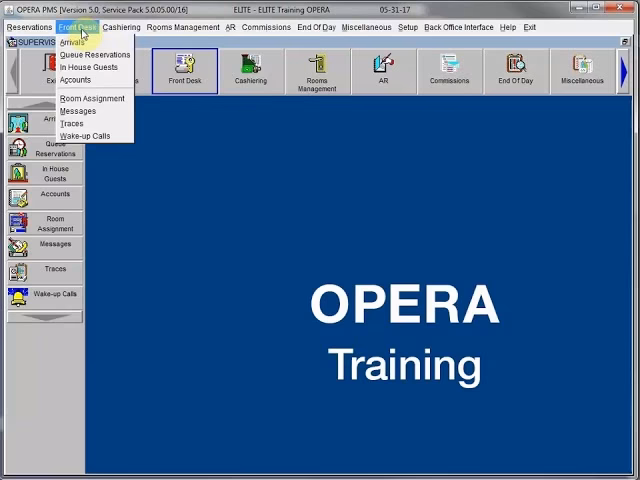Select the Commissions toolbar icon
Screen dimensions: 640x480
[x=449, y=69]
